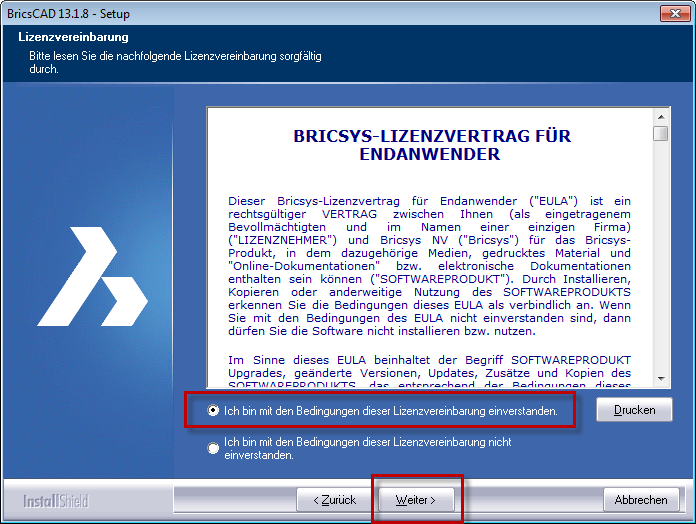Screen dimensions: 696x524
Task: Click the Drucken button
Action: (x=634, y=410)
